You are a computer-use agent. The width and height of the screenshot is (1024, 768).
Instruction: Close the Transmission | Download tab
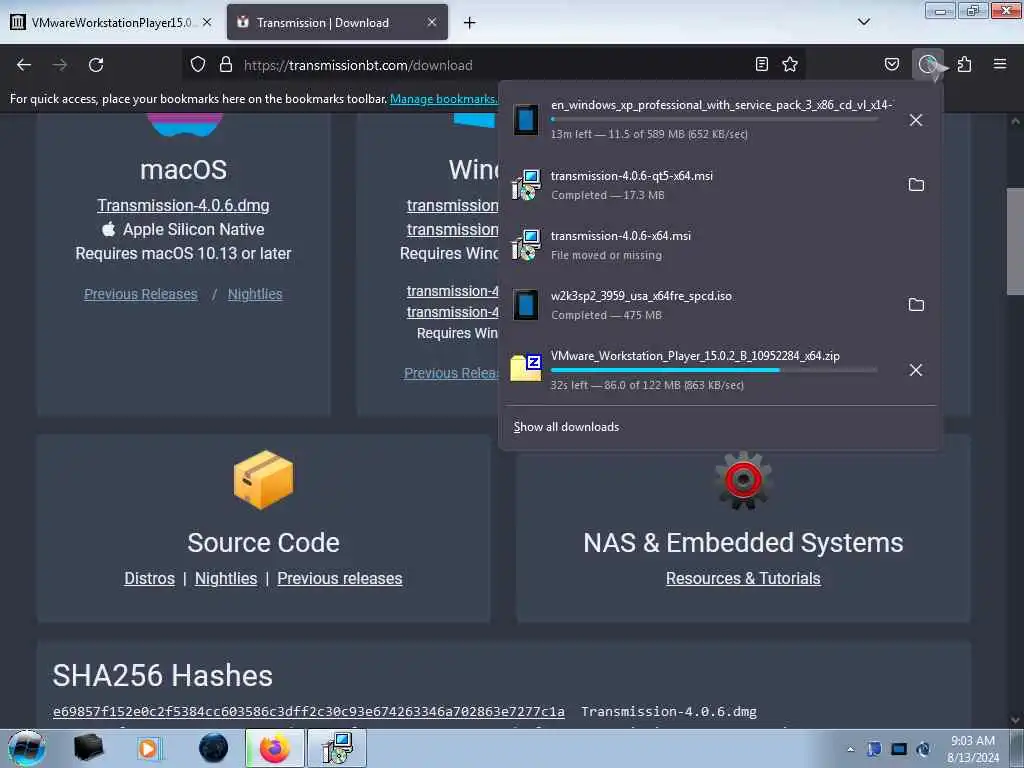(x=432, y=22)
